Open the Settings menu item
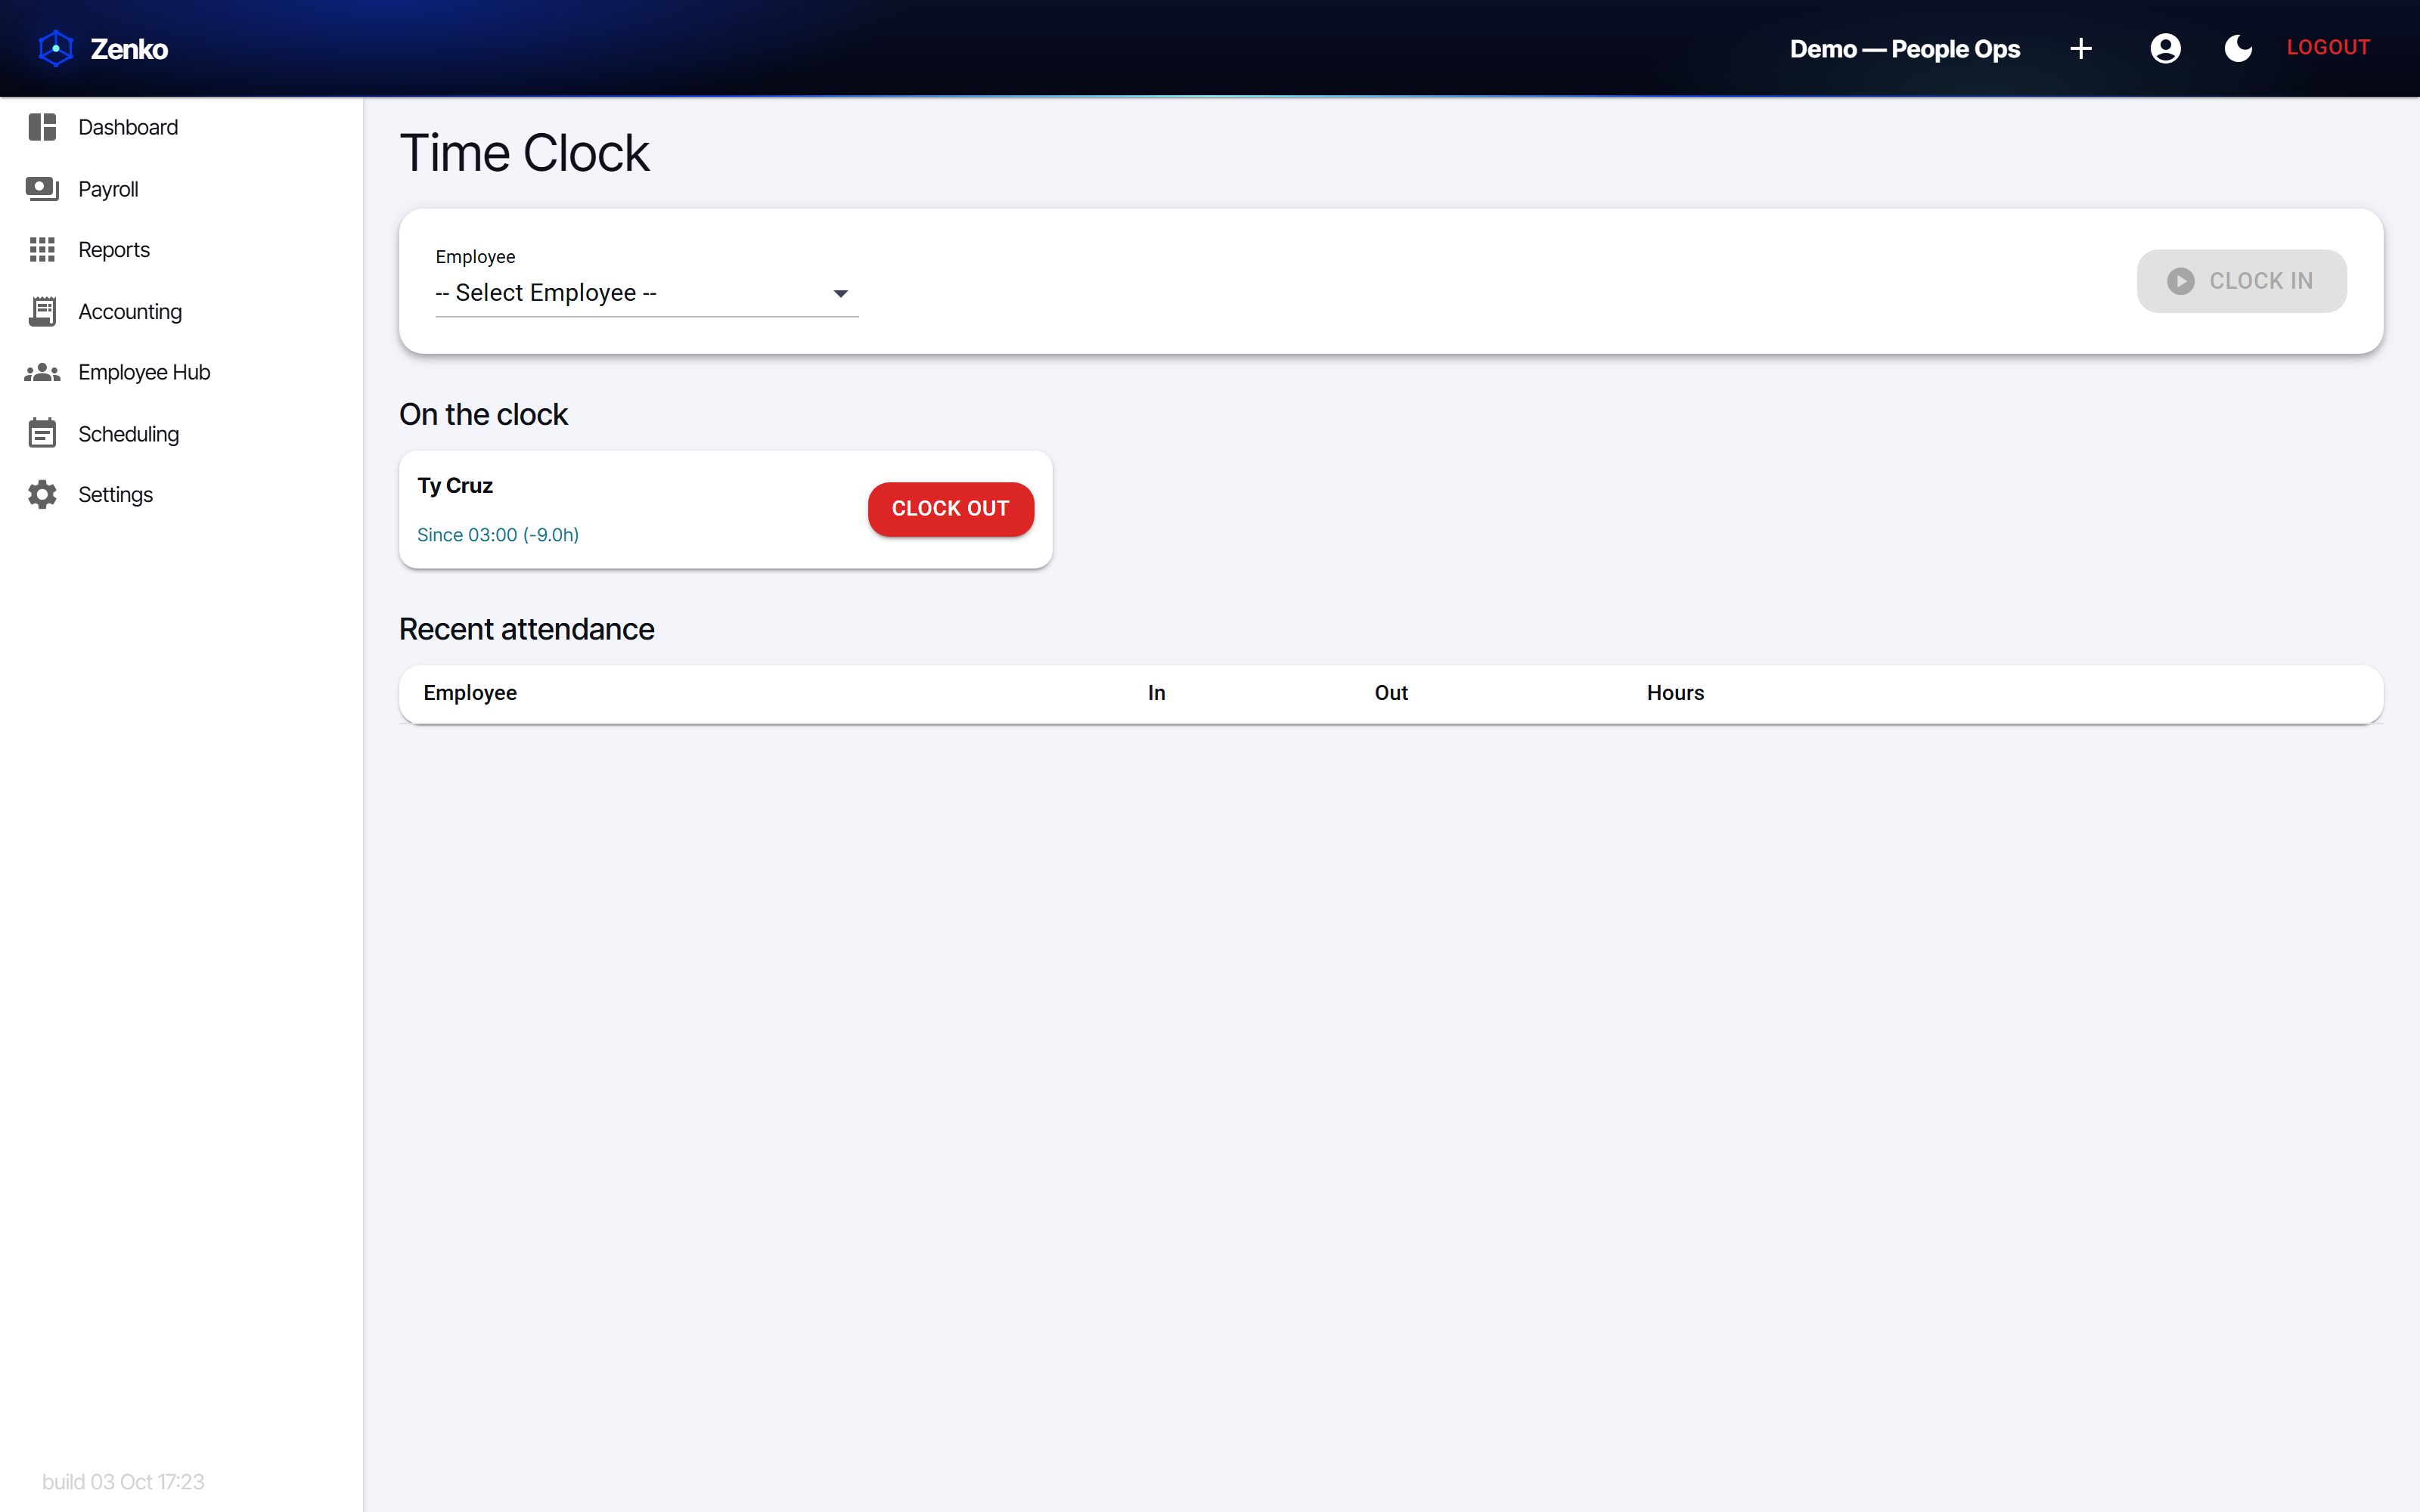Screen dimensions: 2420x1512 tap(181, 495)
